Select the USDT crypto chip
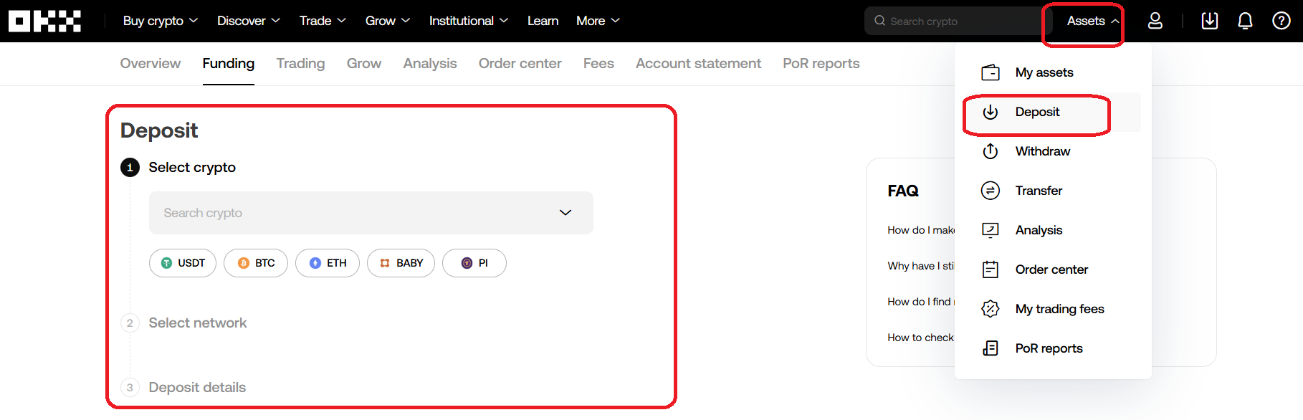 [183, 263]
